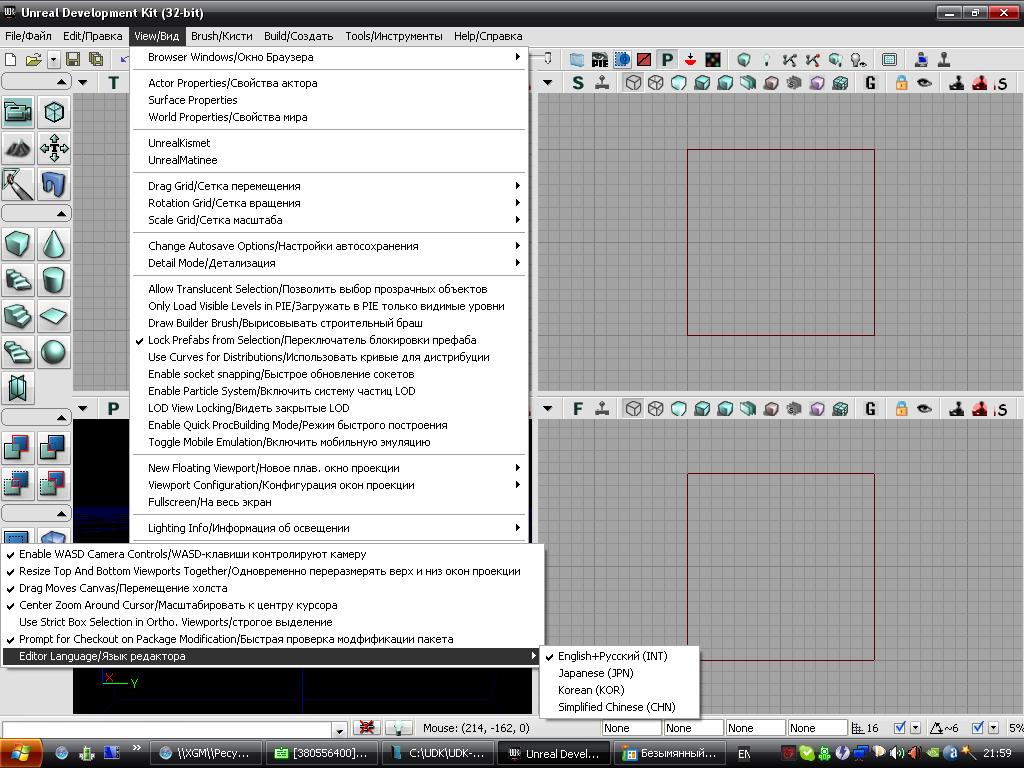Click the CSG Intersect icon
Screen dimensions: 1024x768
pyautogui.click(x=18, y=485)
